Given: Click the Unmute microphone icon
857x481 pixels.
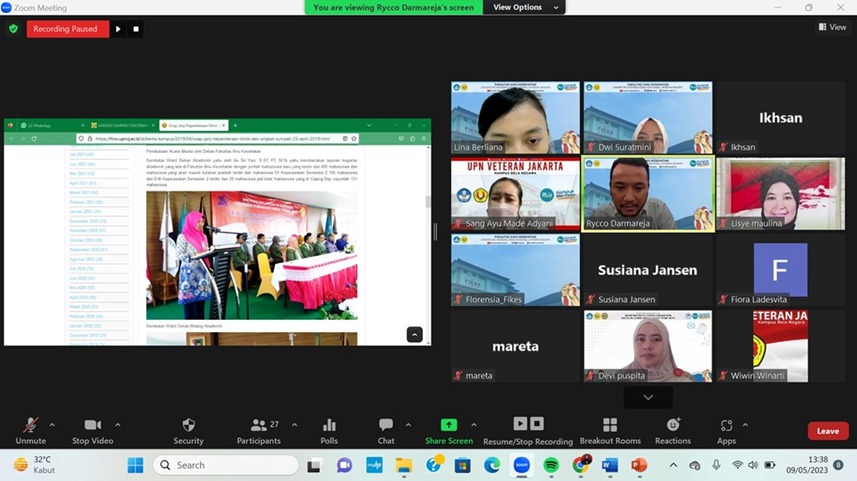Looking at the screenshot, I should 30,425.
